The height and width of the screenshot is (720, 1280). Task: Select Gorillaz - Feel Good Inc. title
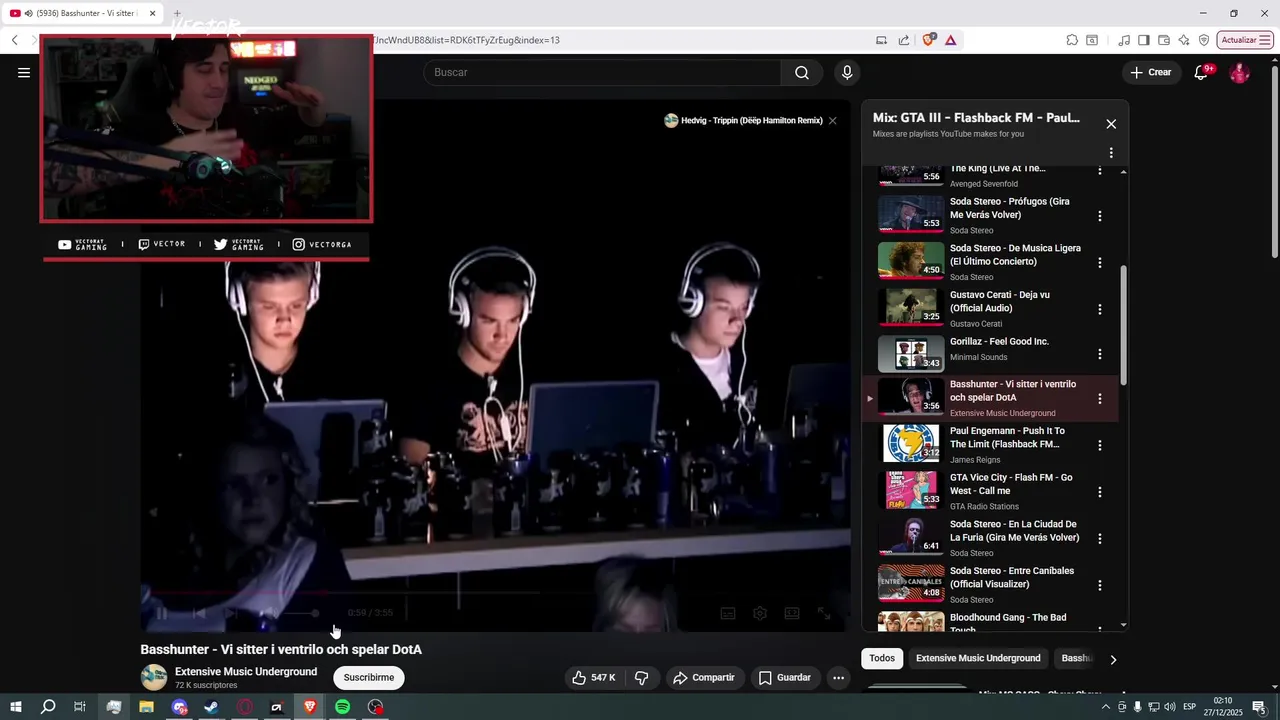(999, 342)
